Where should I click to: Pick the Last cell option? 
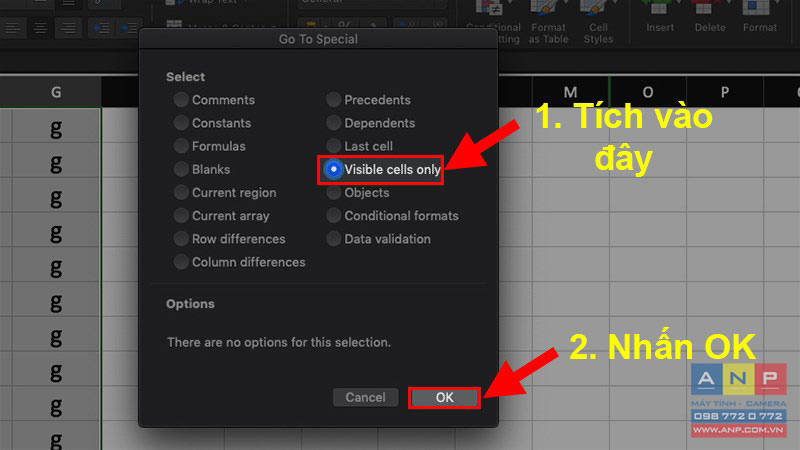pos(333,146)
